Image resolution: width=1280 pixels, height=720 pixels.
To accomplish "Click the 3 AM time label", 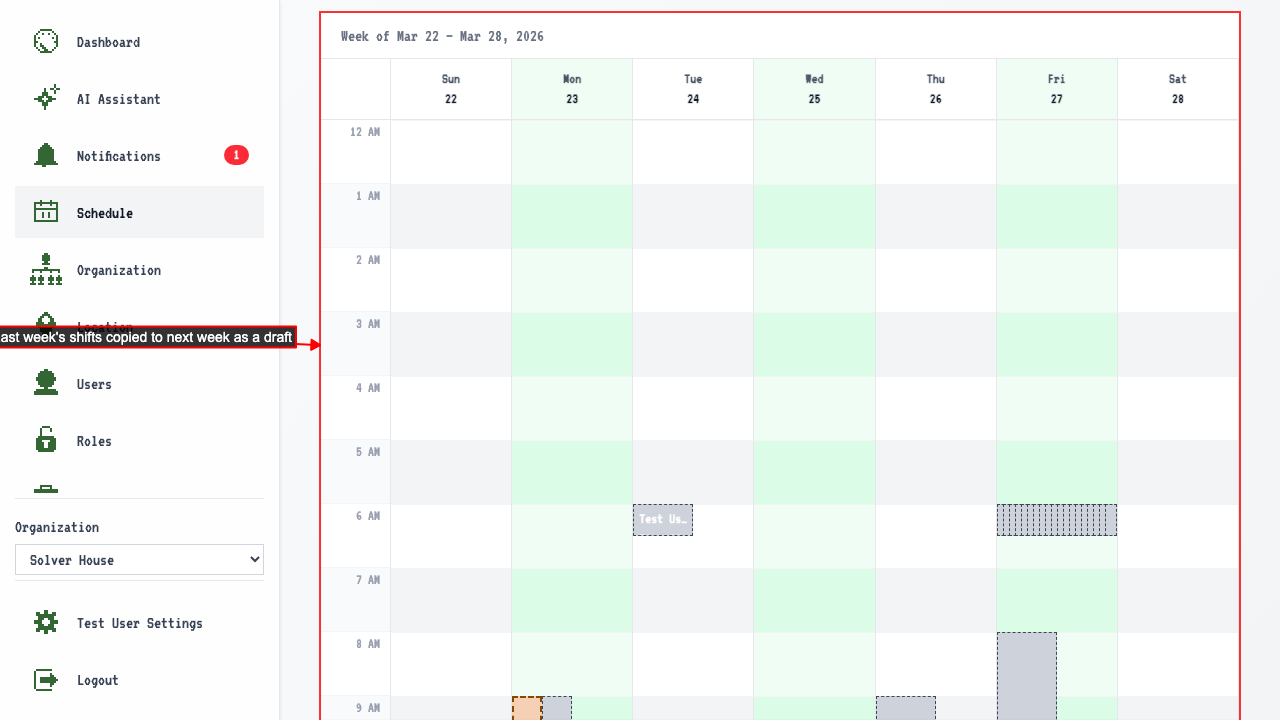I will click(368, 324).
